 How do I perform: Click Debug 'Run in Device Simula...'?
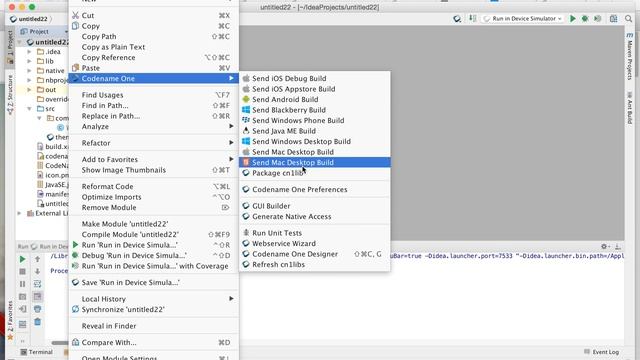click(x=153, y=256)
